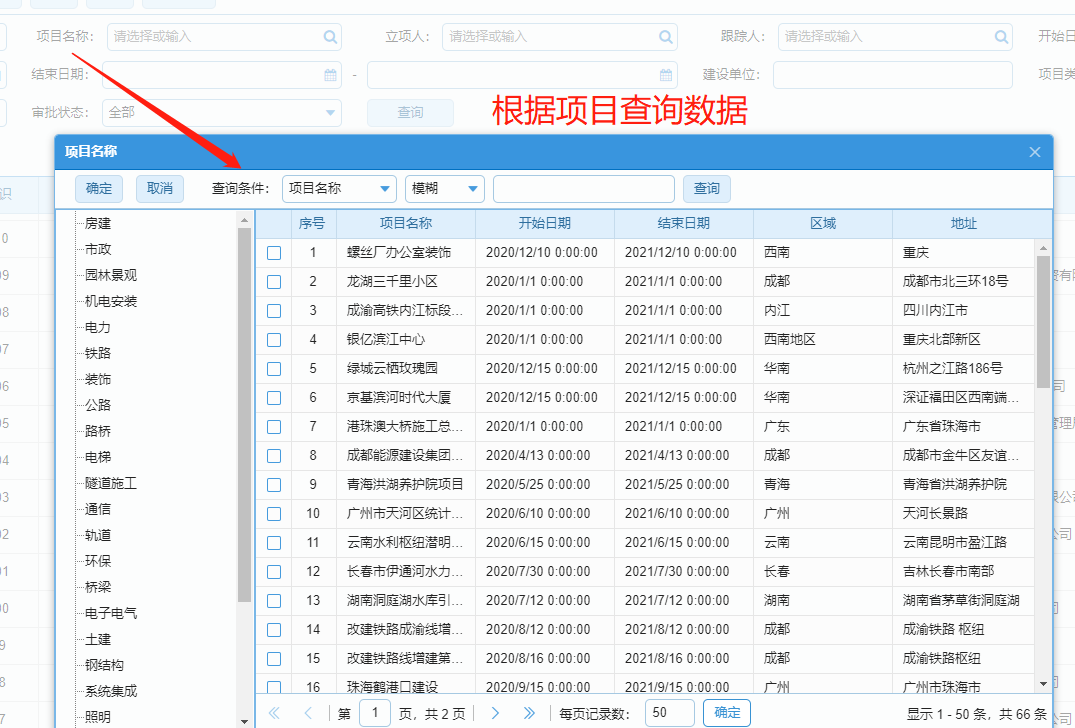1075x728 pixels.
Task: Jump to last page in pager
Action: pos(529,713)
